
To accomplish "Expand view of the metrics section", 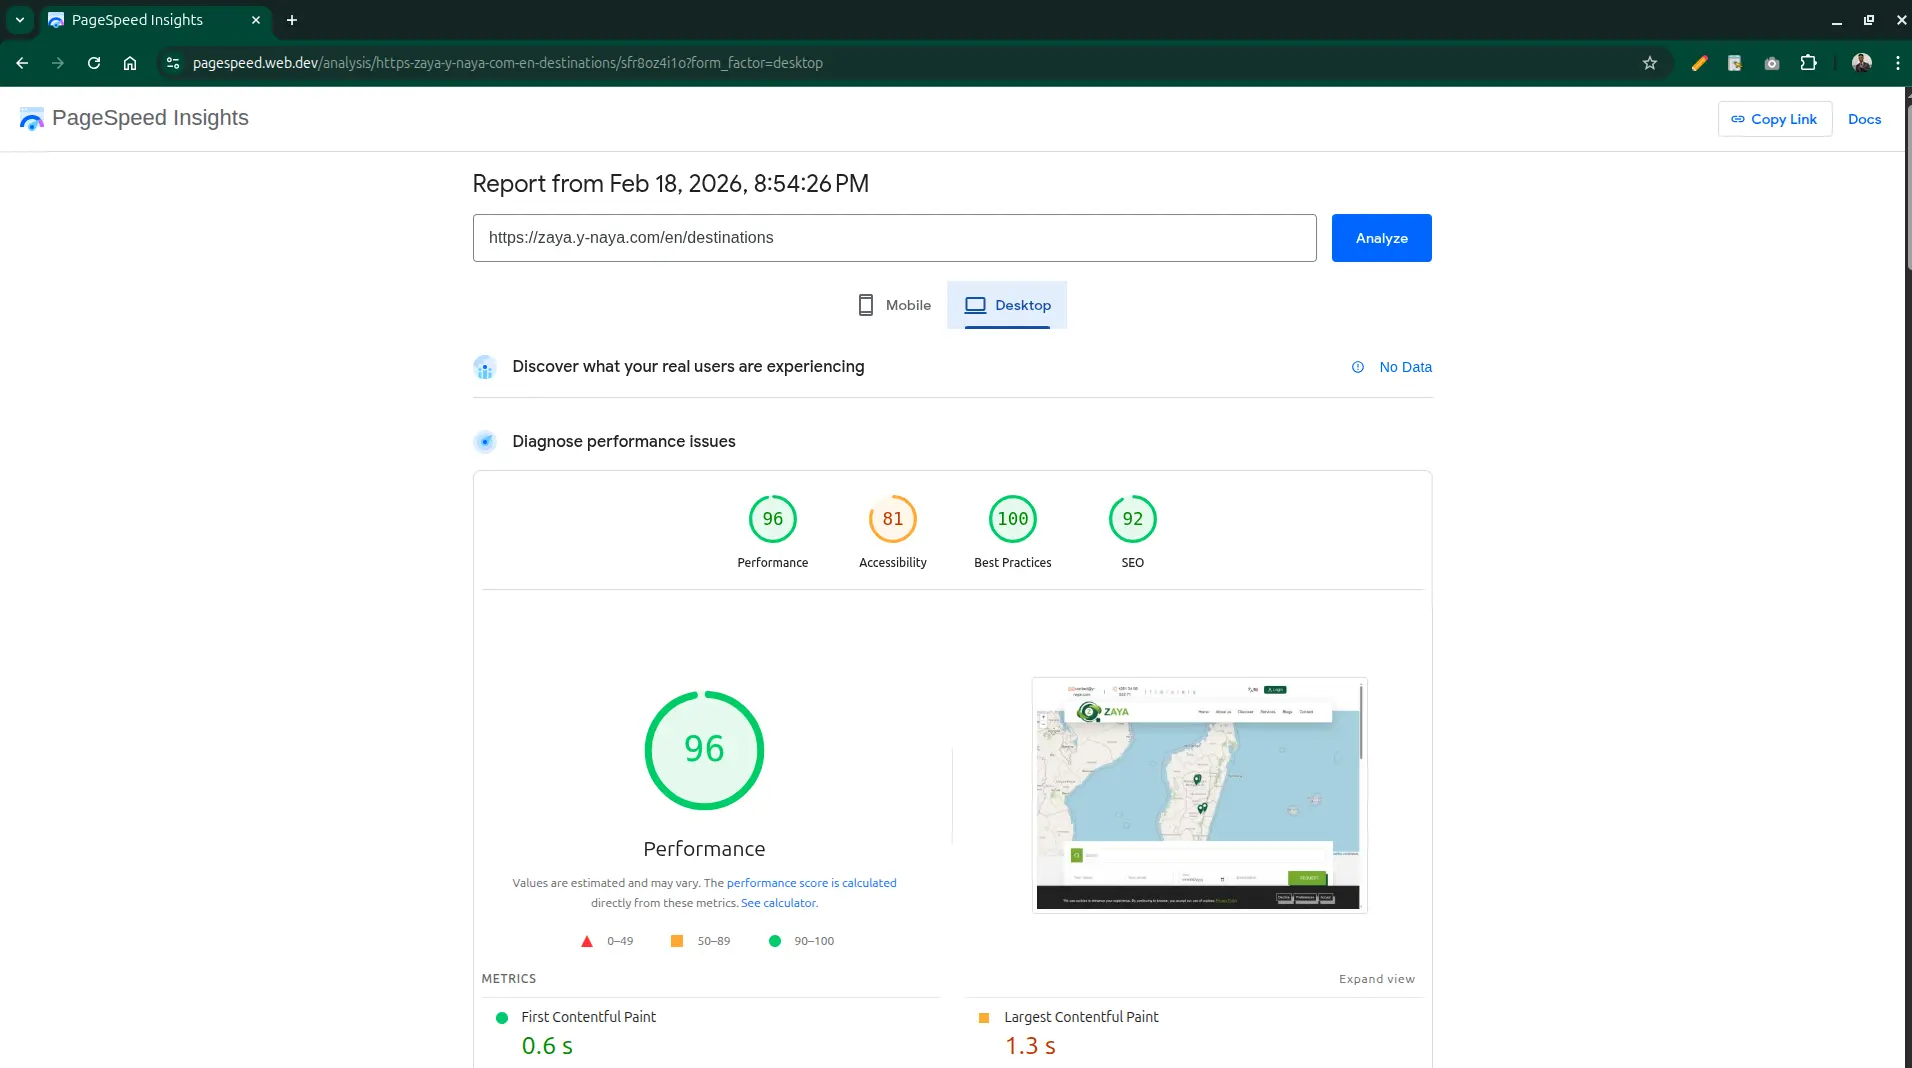I will pos(1376,979).
